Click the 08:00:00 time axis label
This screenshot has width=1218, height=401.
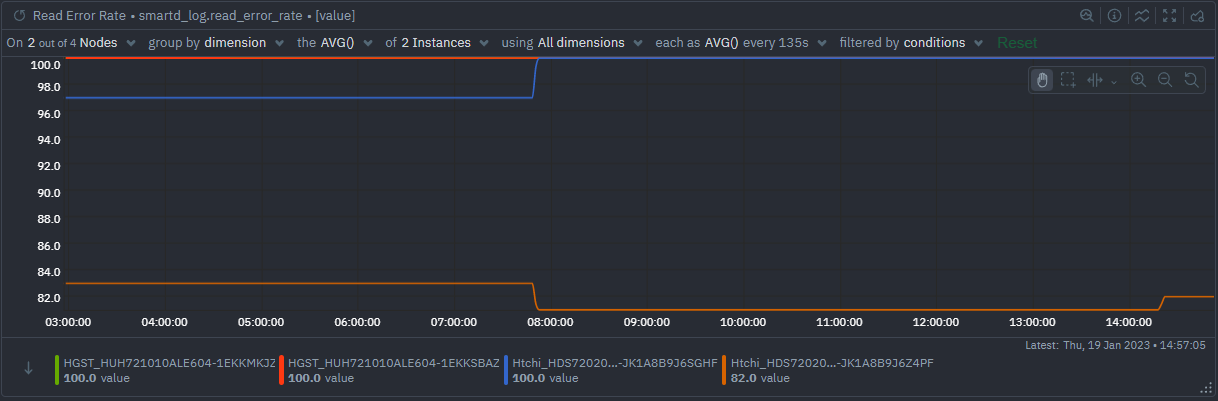click(x=549, y=322)
